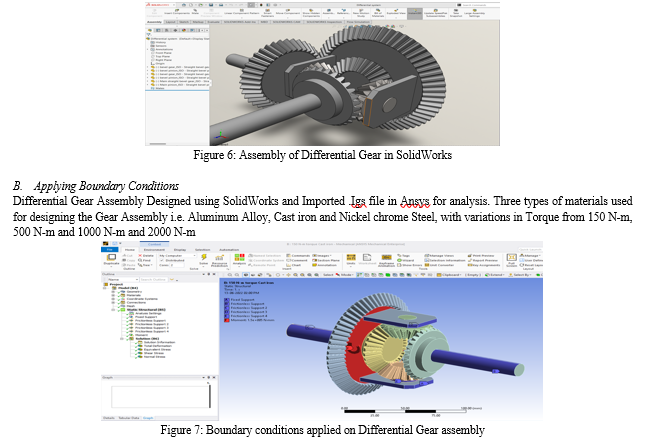Click Linear Component Pattern in SolidWorks
The height and width of the screenshot is (444, 646).
pyautogui.click(x=242, y=12)
